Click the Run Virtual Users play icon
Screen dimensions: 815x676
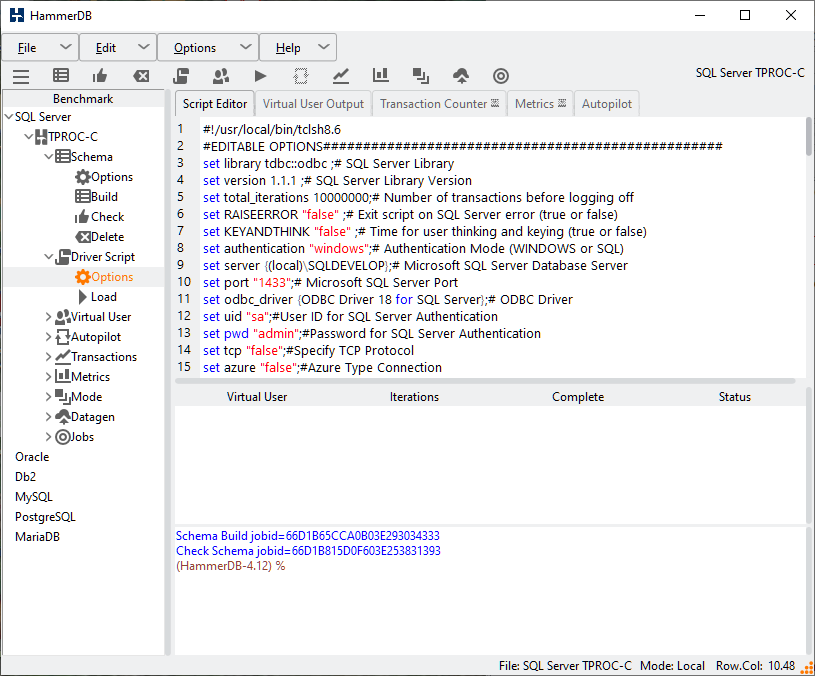[260, 76]
